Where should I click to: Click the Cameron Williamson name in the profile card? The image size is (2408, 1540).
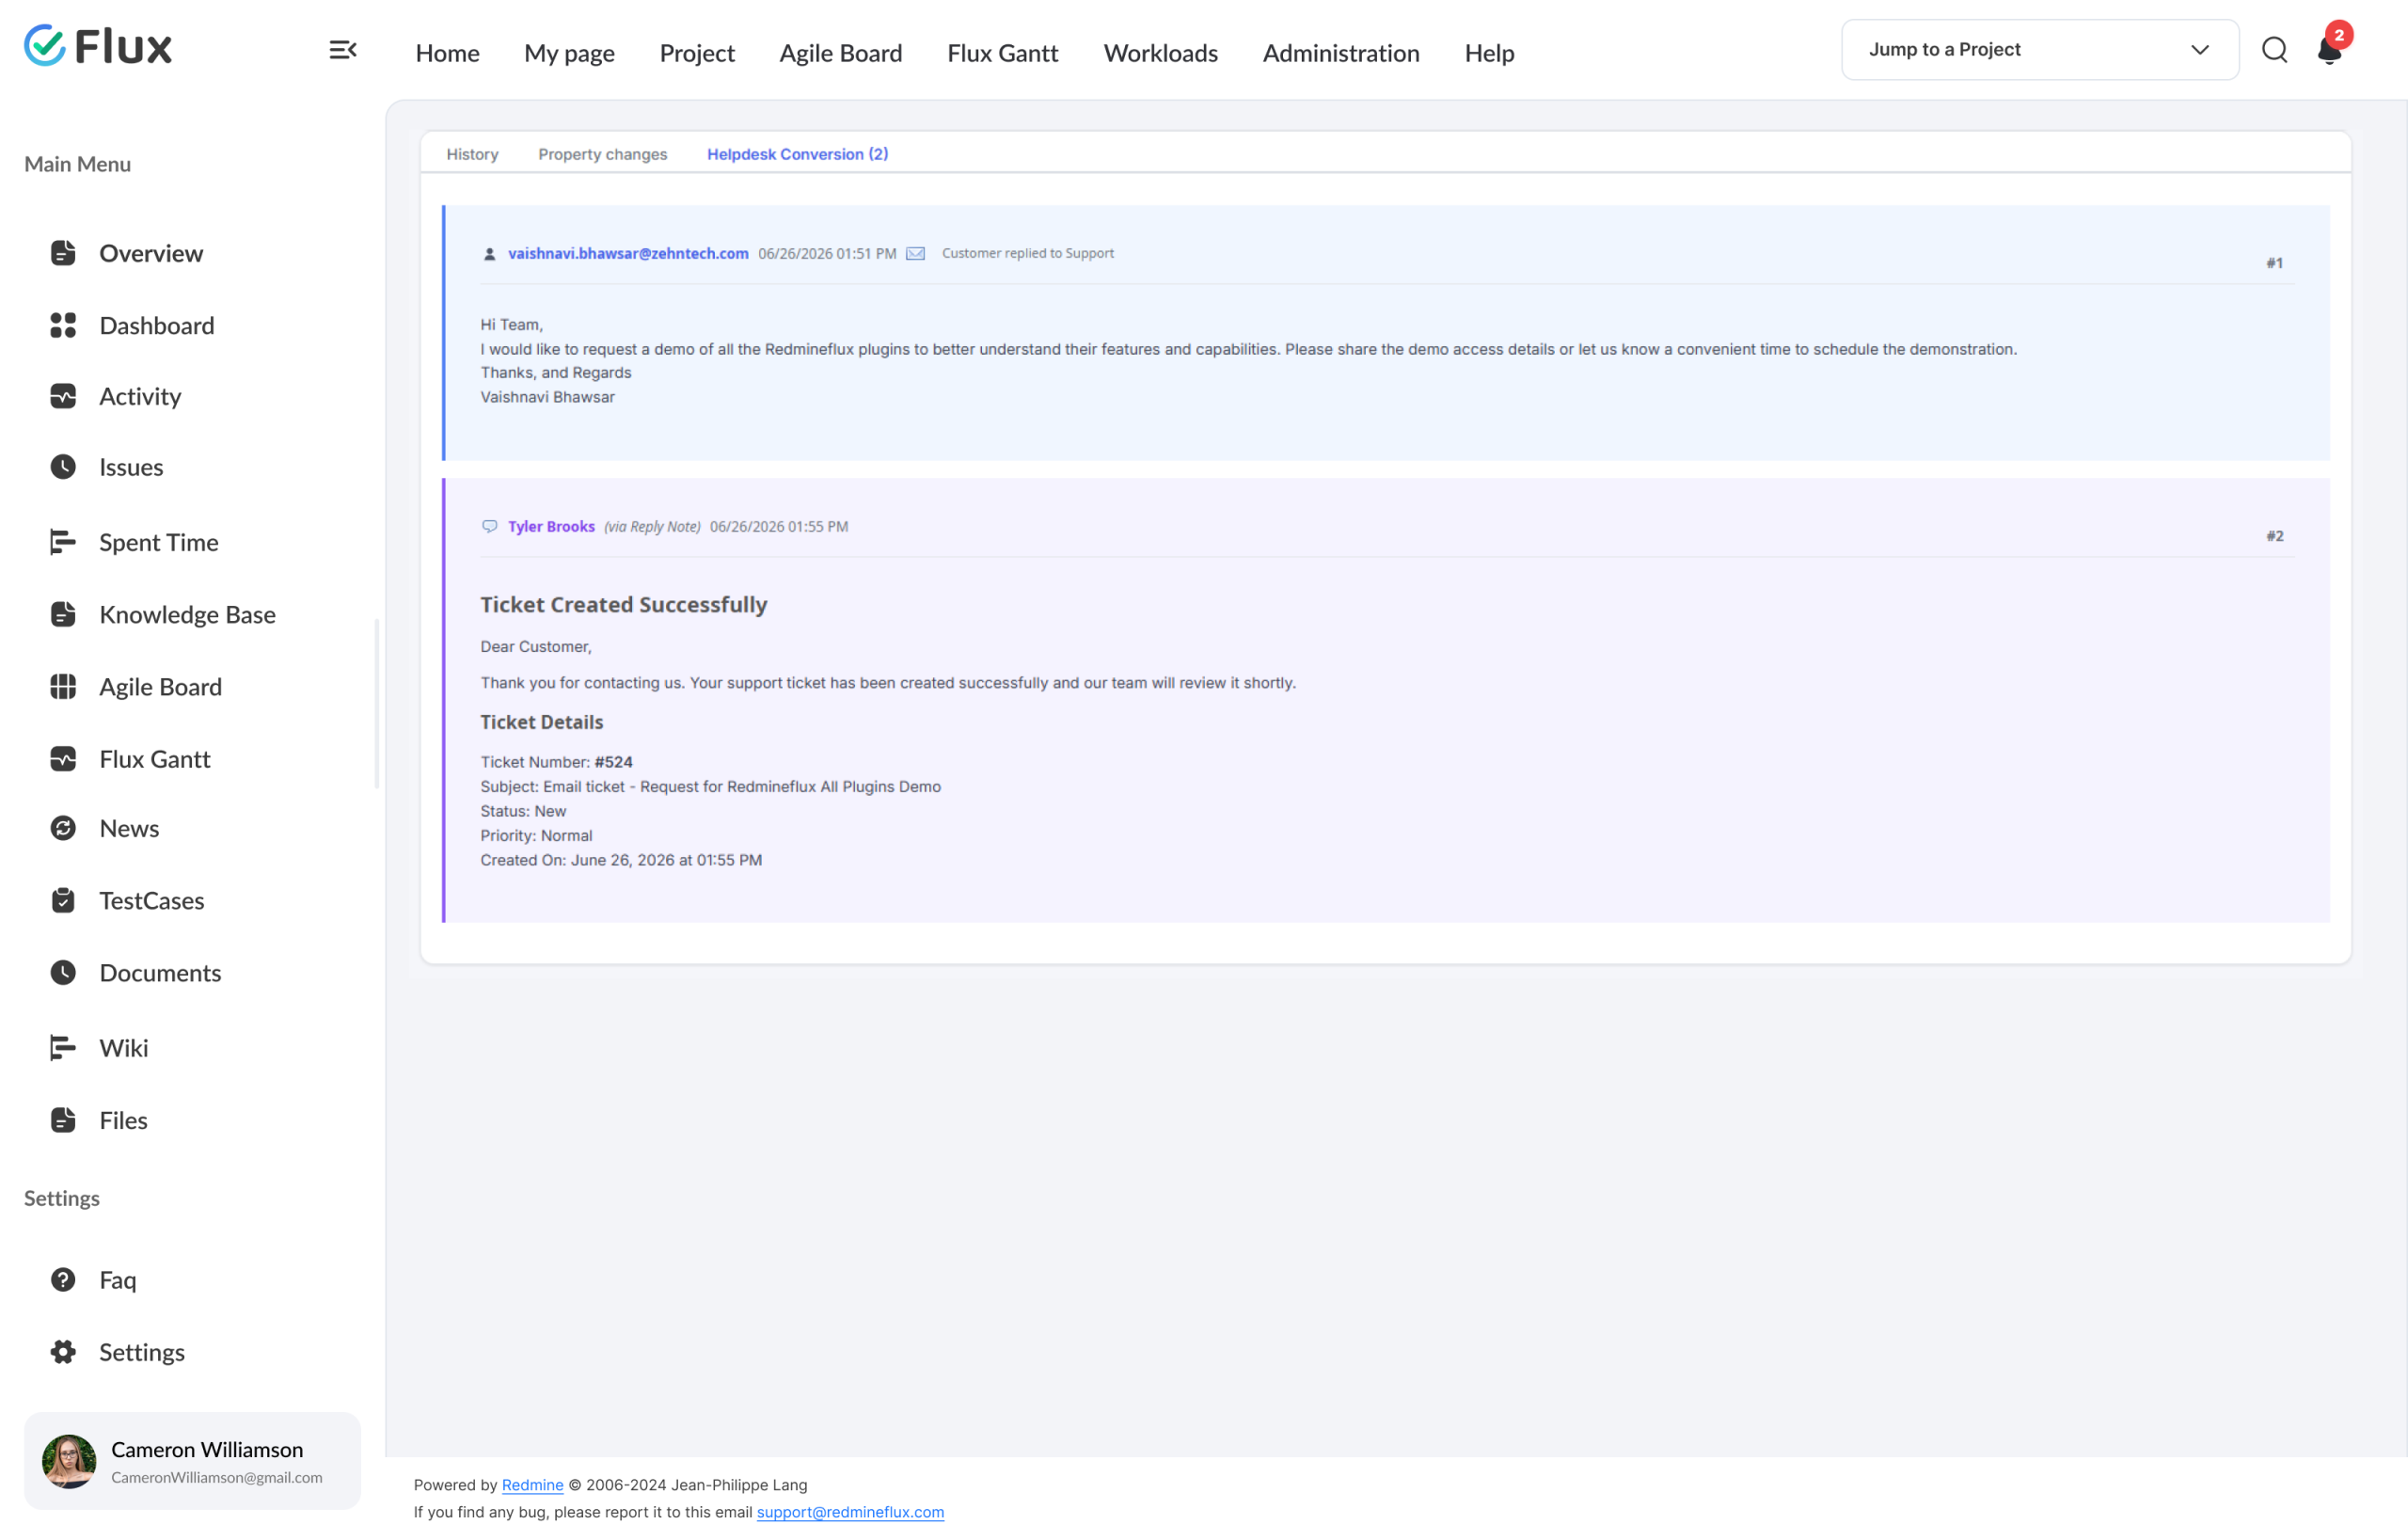point(207,1449)
